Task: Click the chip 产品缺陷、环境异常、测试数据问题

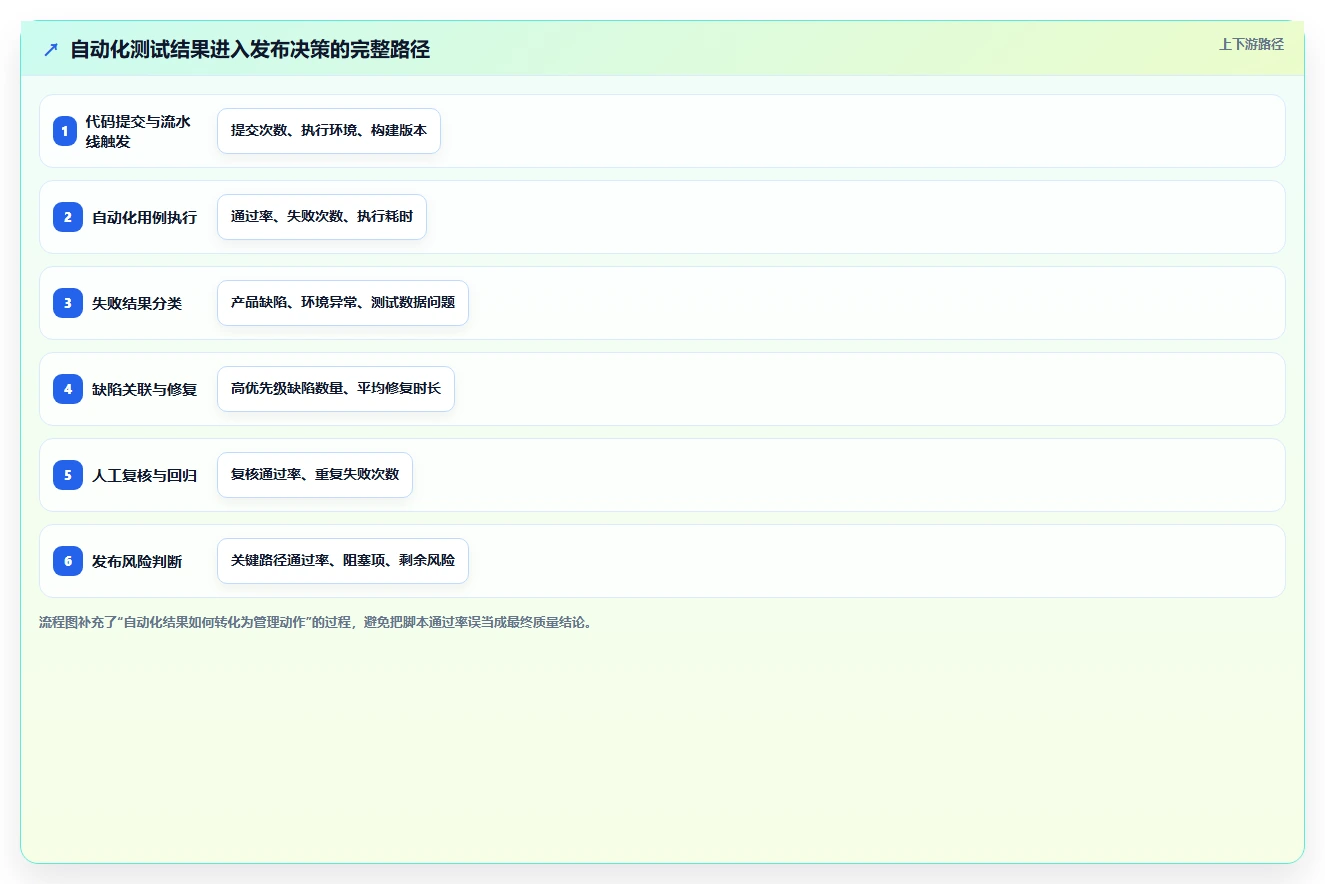Action: [343, 303]
